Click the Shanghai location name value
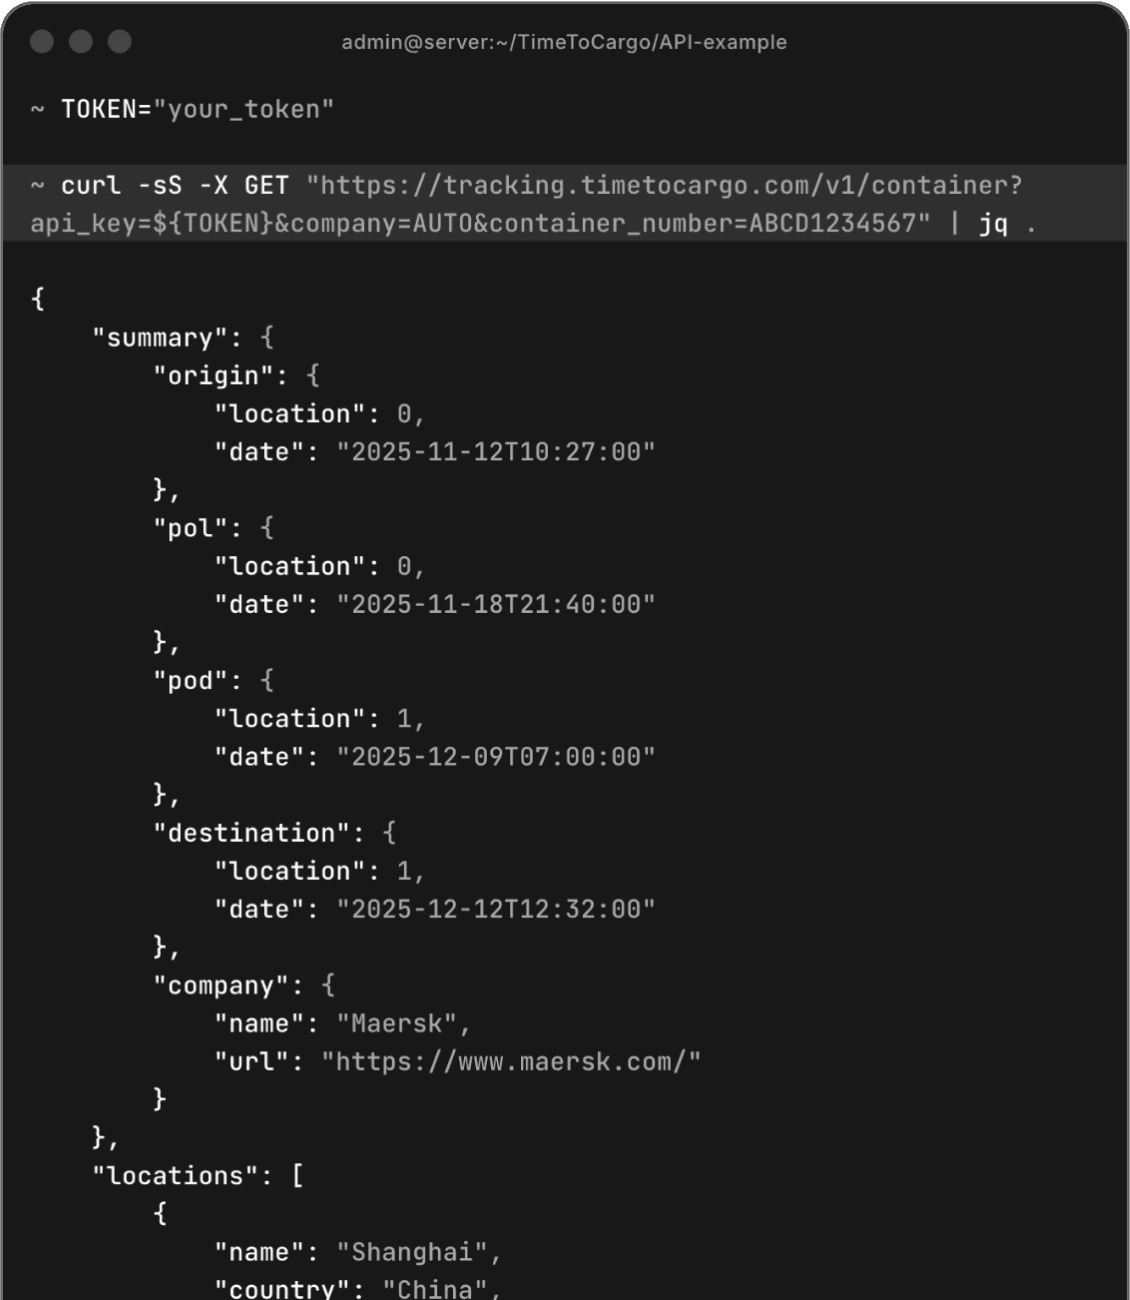 point(417,1251)
